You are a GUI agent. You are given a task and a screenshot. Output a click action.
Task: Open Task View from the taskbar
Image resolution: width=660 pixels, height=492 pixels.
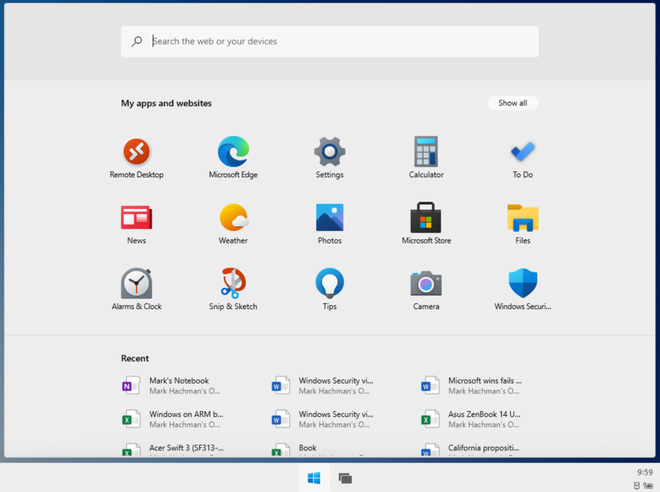click(345, 479)
